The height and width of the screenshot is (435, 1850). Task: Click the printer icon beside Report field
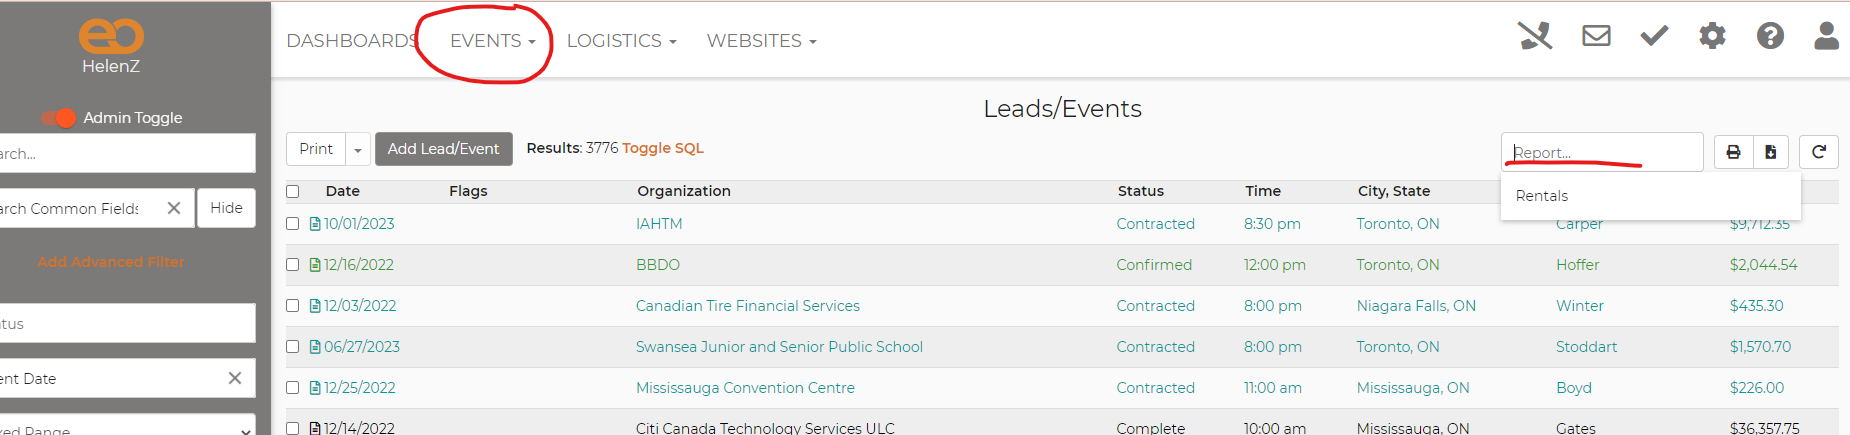coord(1733,152)
